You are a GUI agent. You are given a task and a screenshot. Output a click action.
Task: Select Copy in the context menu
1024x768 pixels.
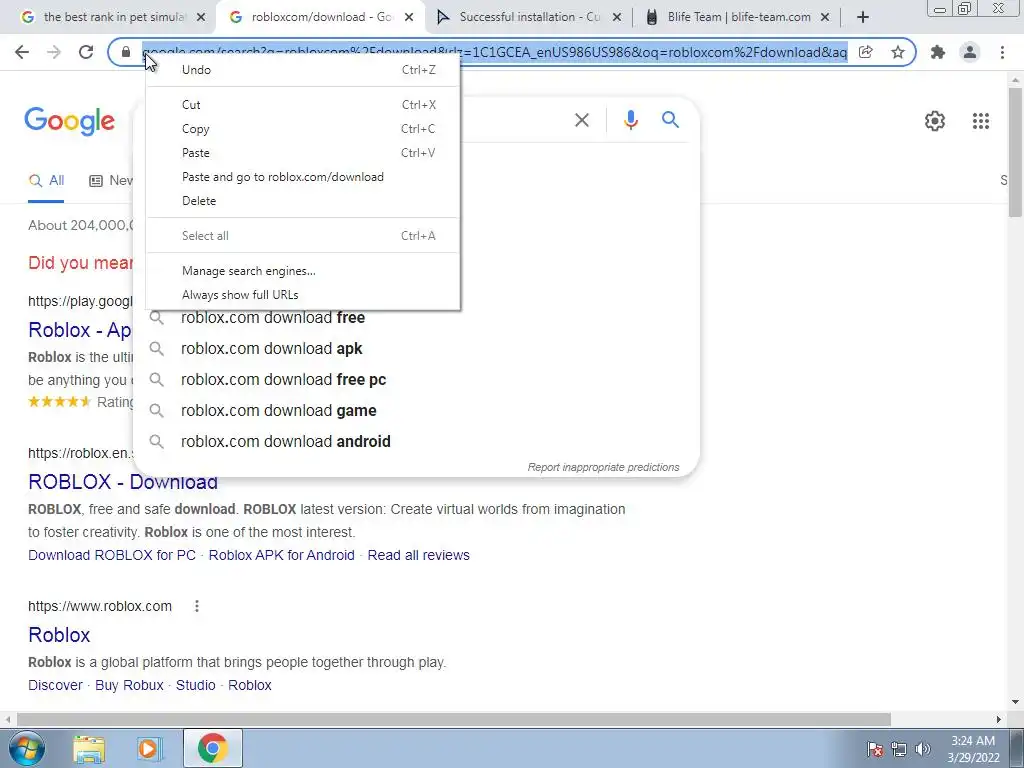tap(303, 129)
